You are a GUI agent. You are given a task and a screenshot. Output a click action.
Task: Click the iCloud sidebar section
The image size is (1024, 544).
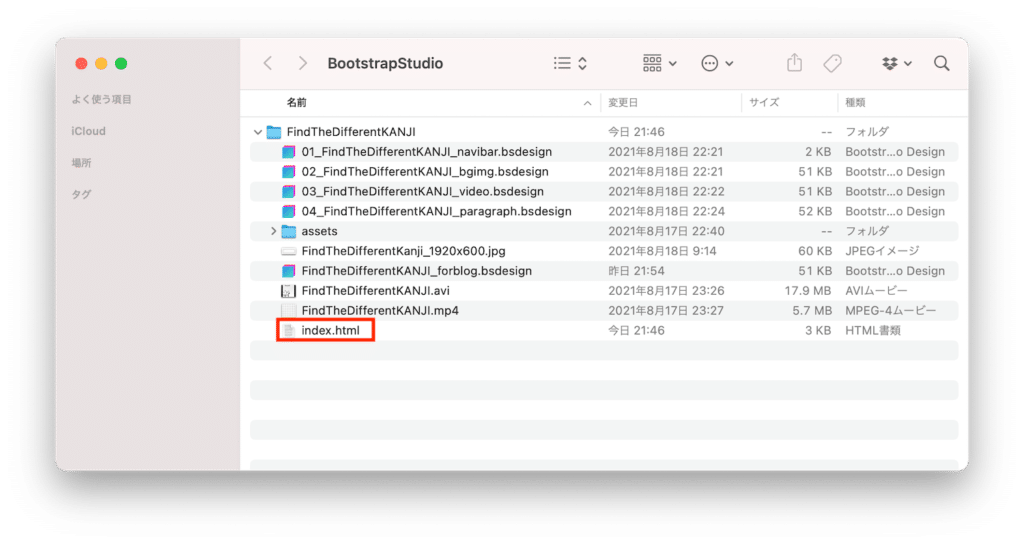88,131
